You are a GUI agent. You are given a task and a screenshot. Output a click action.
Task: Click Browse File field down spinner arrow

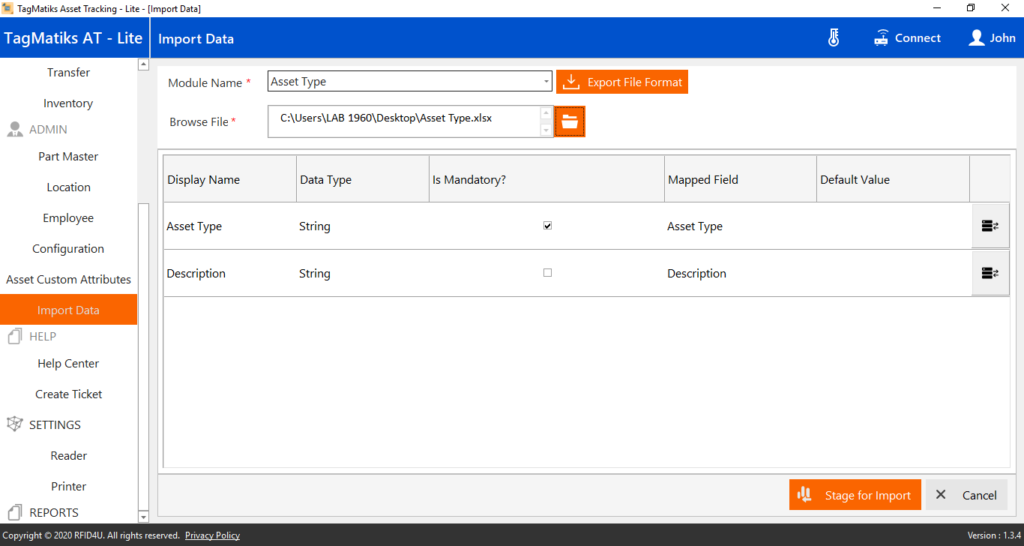click(x=547, y=129)
